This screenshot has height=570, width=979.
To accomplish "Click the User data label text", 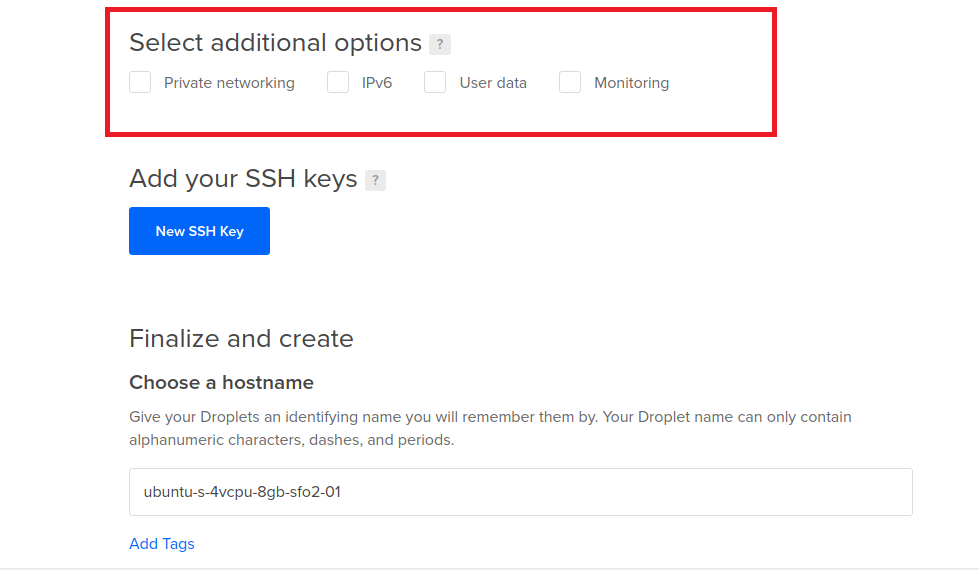I will [493, 83].
